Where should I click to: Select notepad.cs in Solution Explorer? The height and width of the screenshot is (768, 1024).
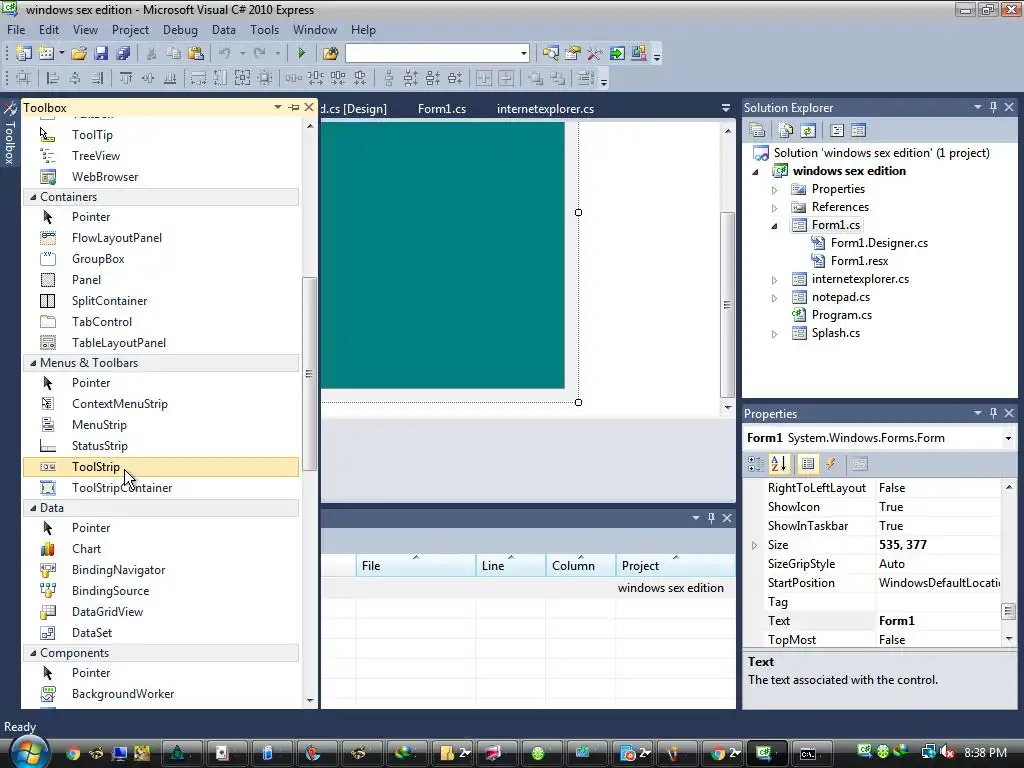[840, 297]
